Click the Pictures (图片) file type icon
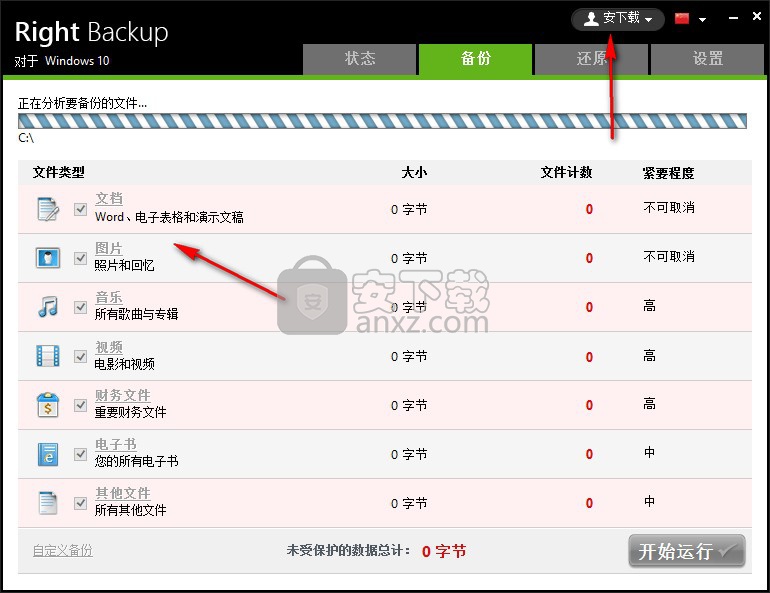Screen dimensions: 770x593 point(48,258)
